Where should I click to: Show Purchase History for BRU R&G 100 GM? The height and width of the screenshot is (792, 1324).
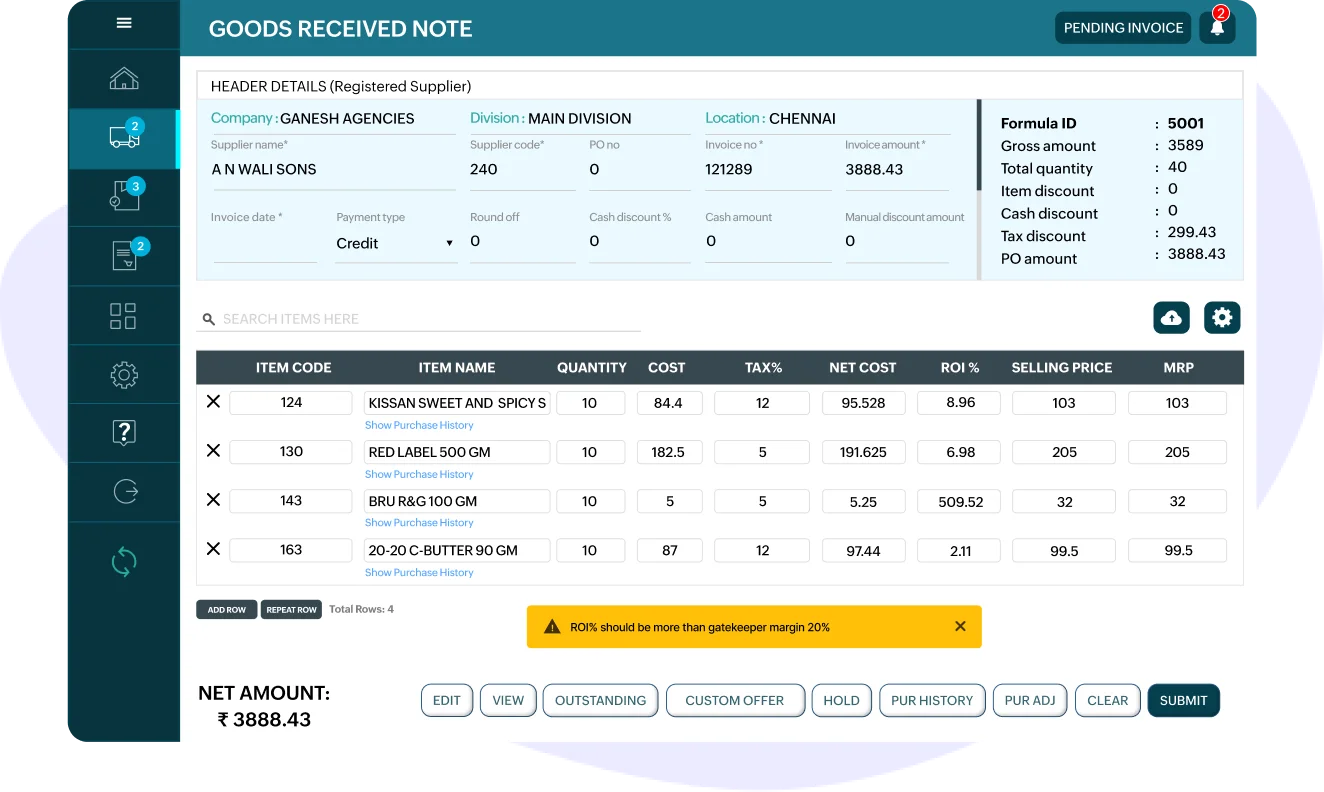(x=419, y=522)
